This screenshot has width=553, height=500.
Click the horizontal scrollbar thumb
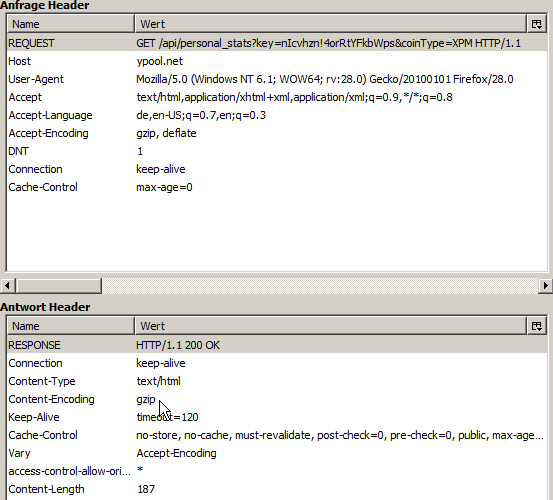59,285
